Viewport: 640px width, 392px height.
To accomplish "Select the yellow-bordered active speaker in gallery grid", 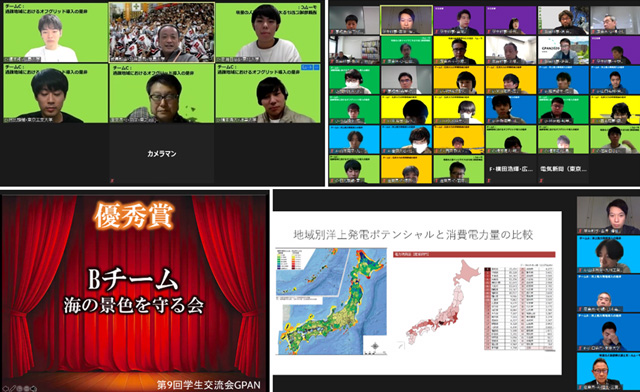I will tap(406, 20).
